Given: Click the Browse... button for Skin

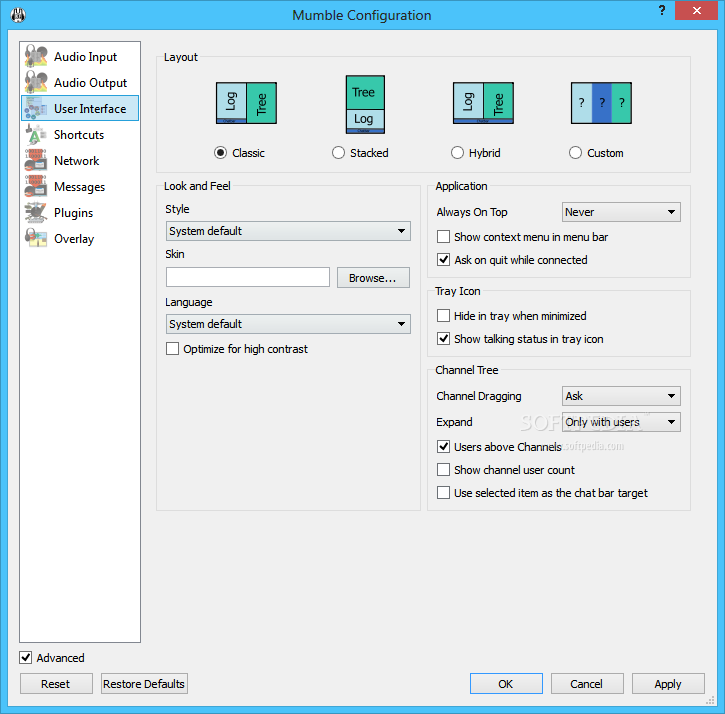Looking at the screenshot, I should click(x=373, y=277).
